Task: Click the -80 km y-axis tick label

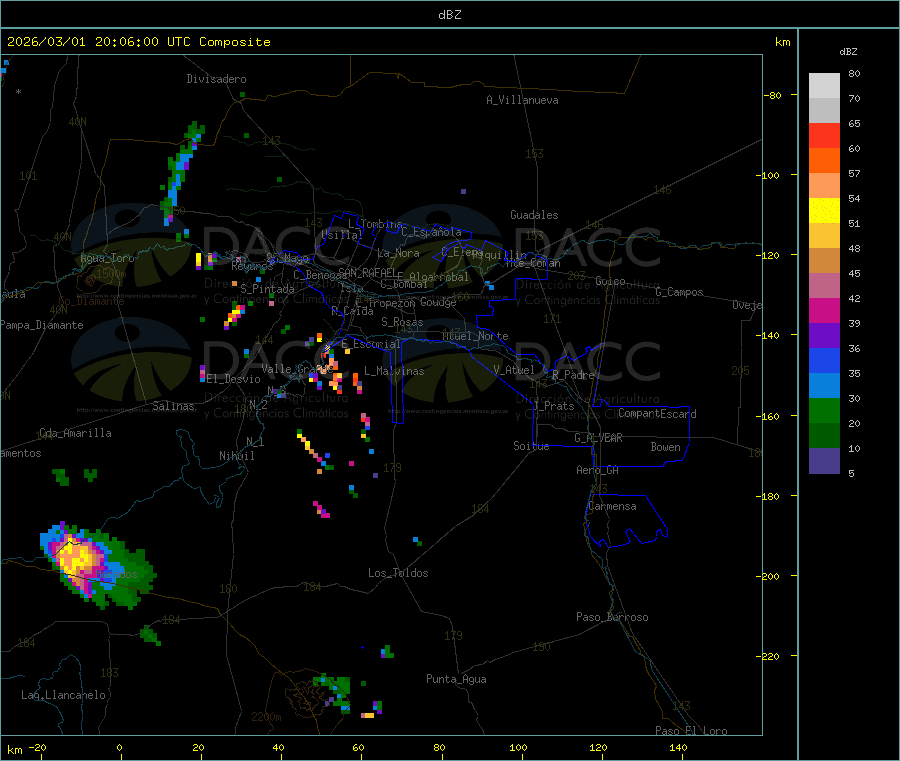Action: (772, 95)
